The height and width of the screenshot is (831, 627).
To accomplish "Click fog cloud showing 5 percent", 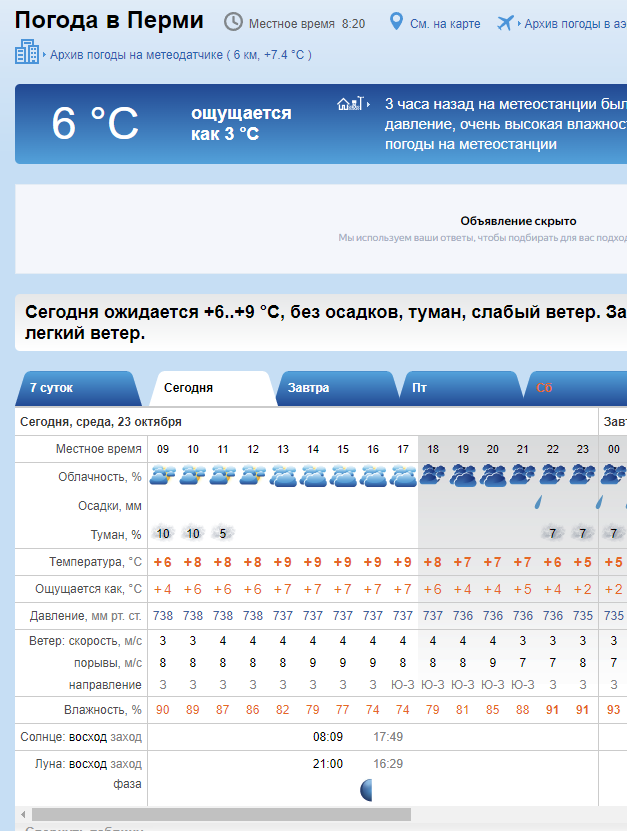I will pyautogui.click(x=223, y=533).
